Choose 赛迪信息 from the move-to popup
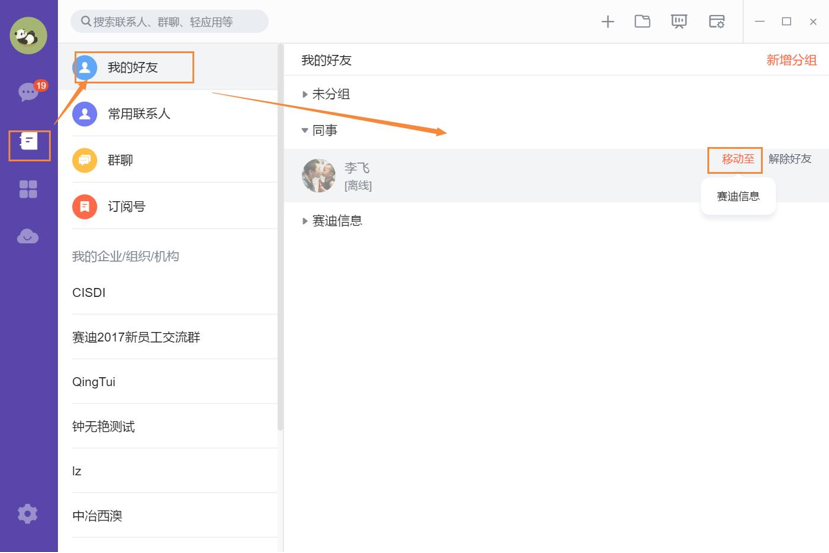The width and height of the screenshot is (829, 553). [738, 197]
